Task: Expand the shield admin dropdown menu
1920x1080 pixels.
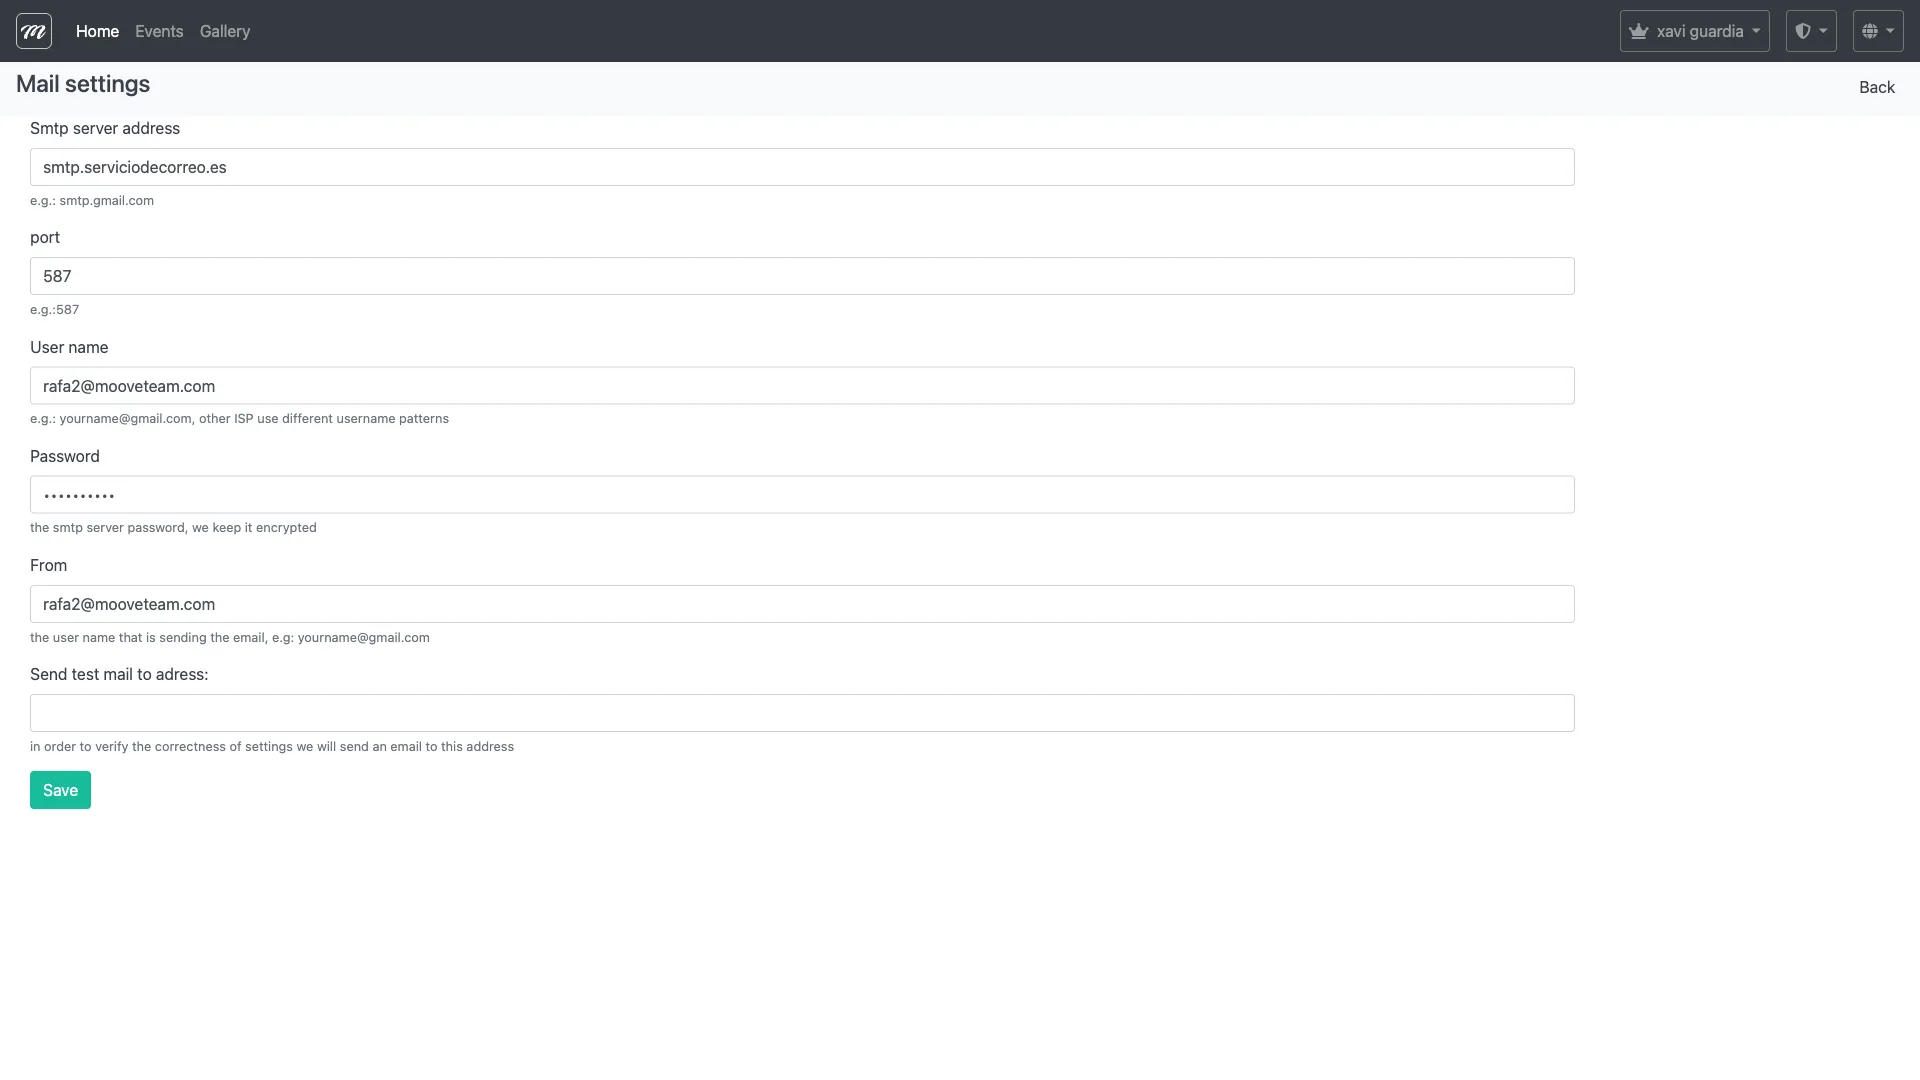Action: pos(1812,31)
